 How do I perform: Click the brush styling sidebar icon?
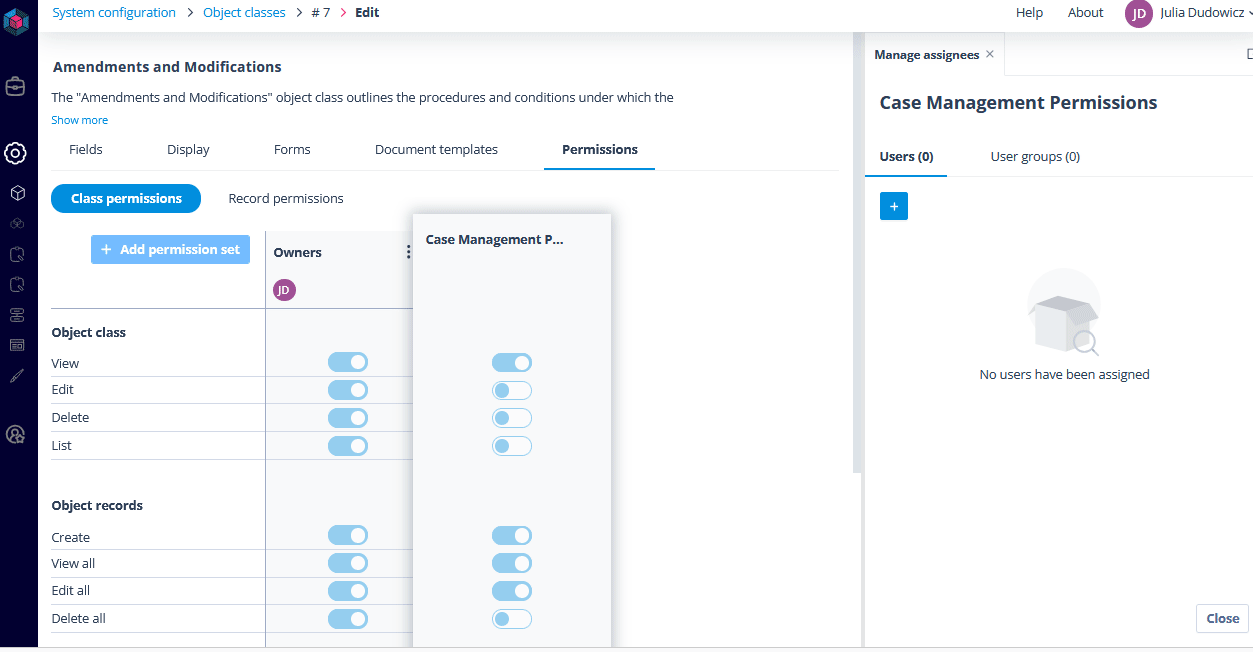(x=16, y=376)
